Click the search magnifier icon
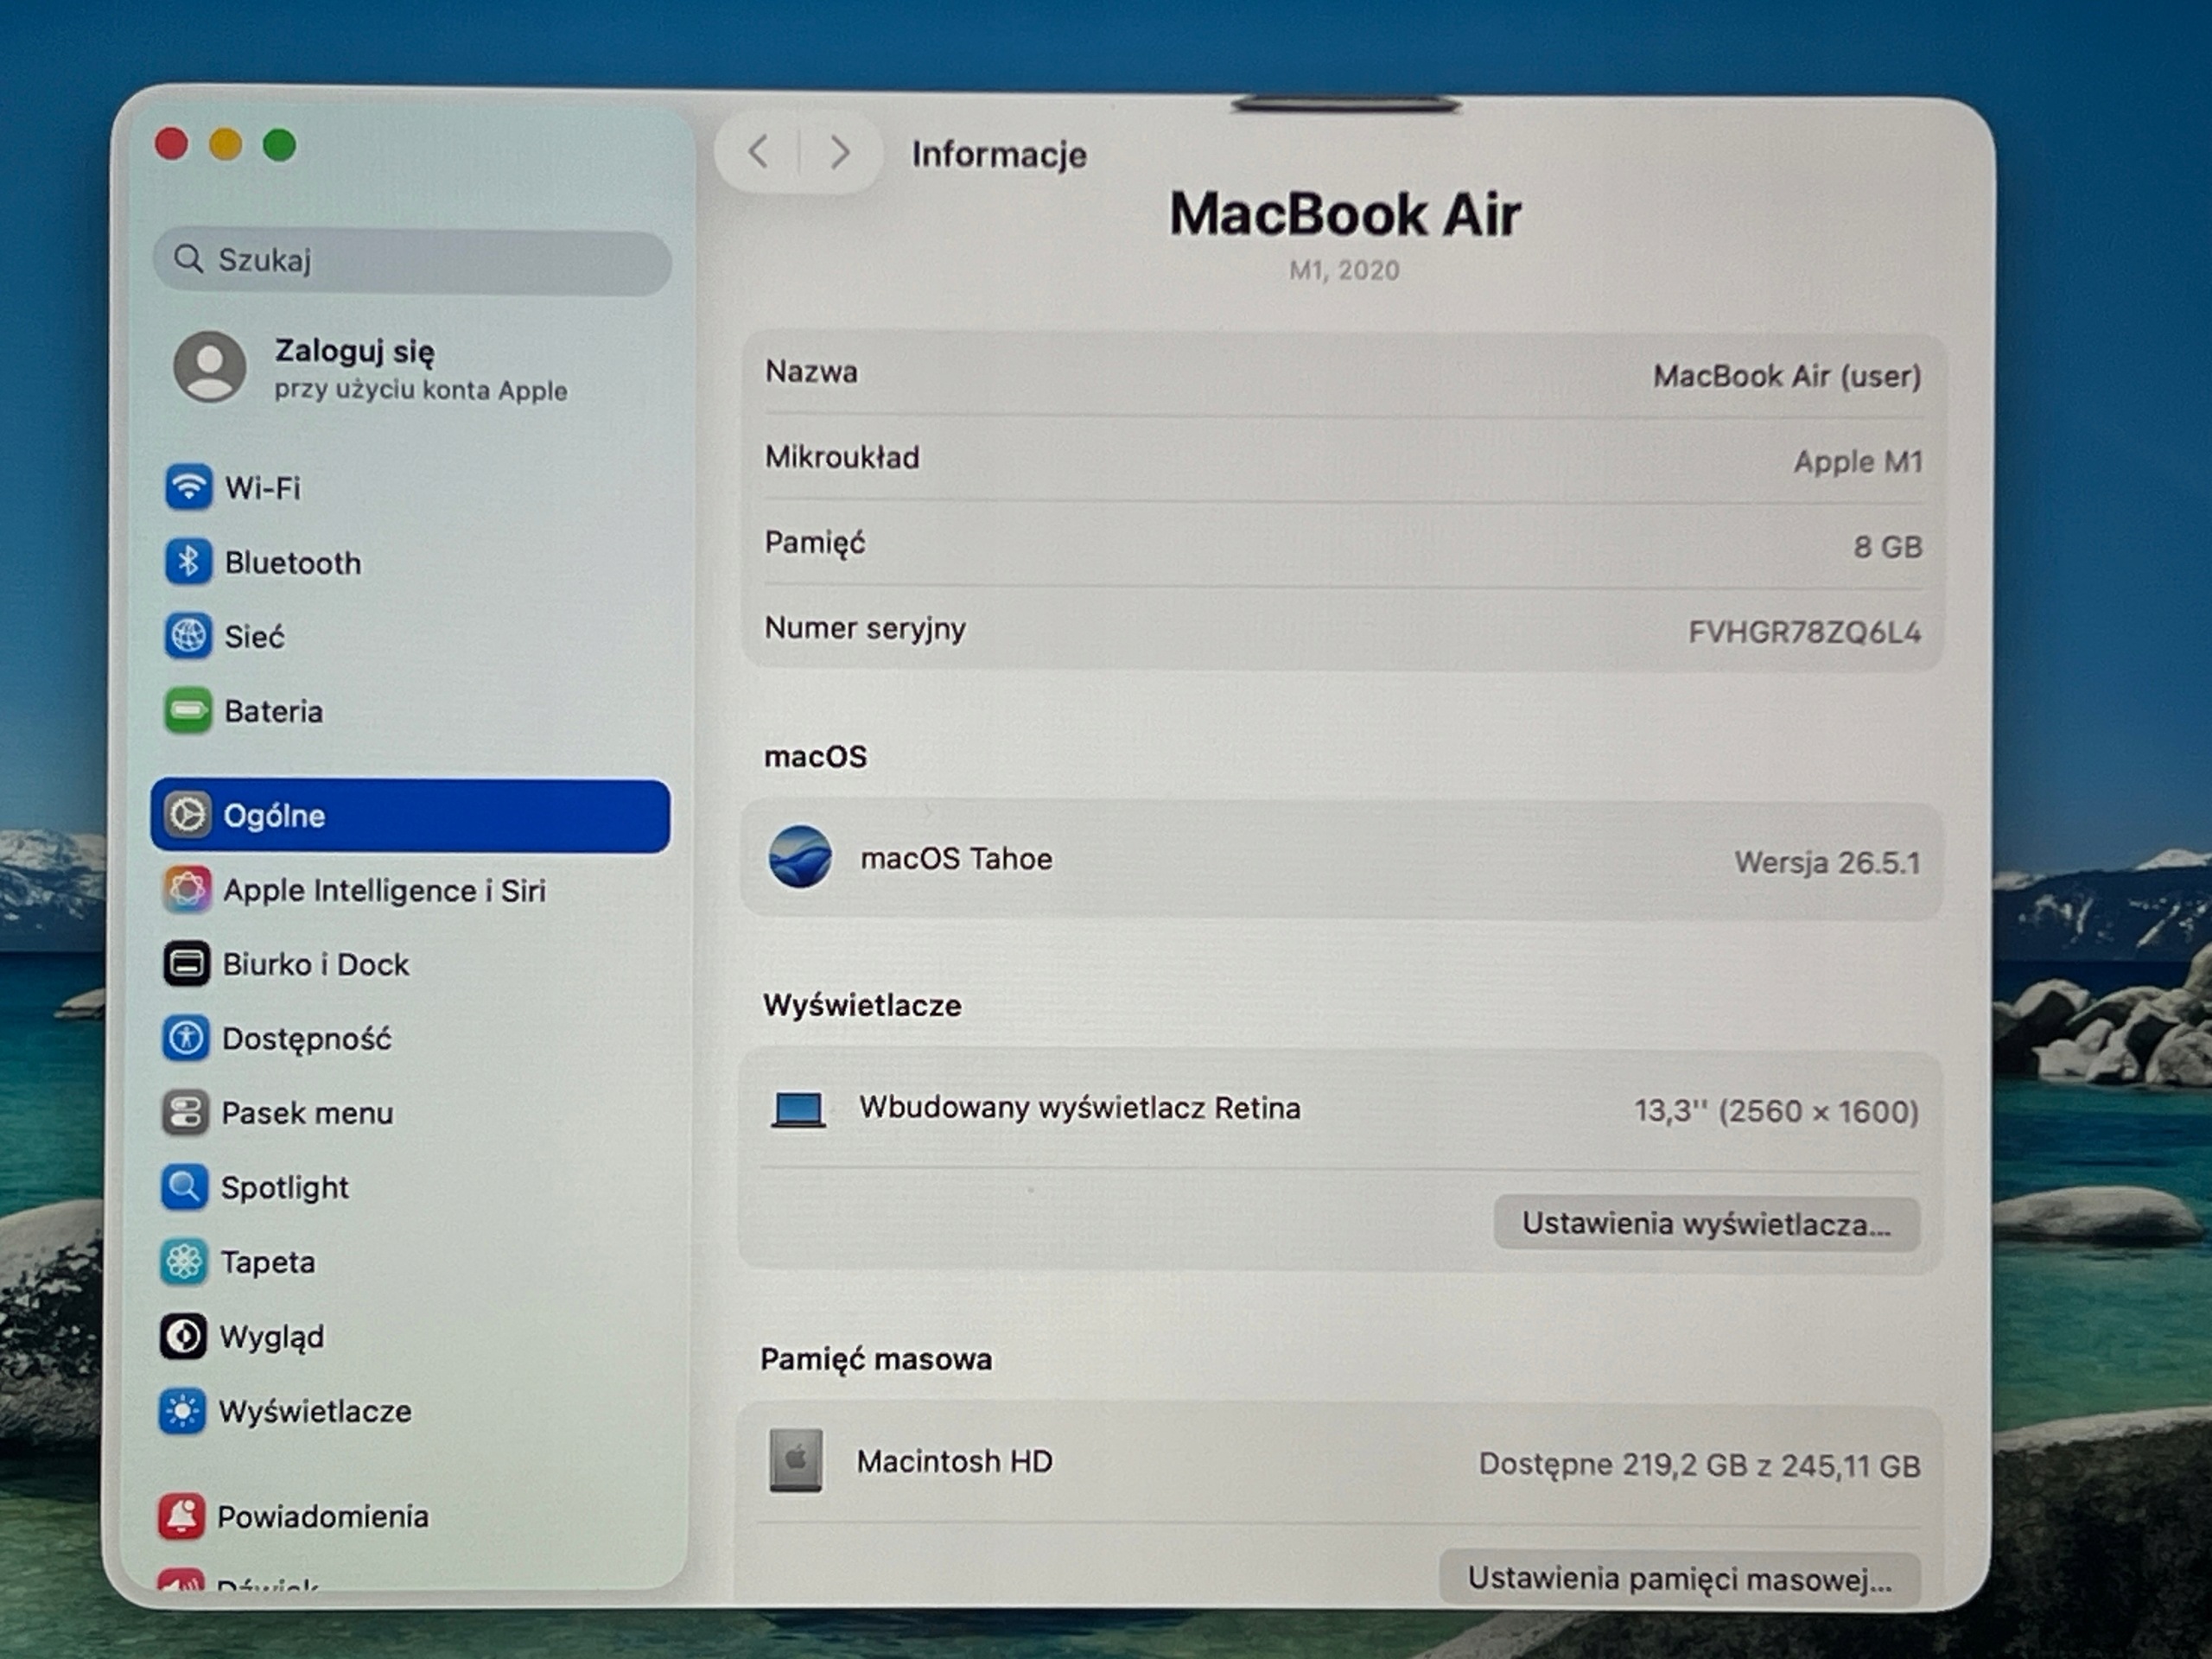 click(x=188, y=259)
